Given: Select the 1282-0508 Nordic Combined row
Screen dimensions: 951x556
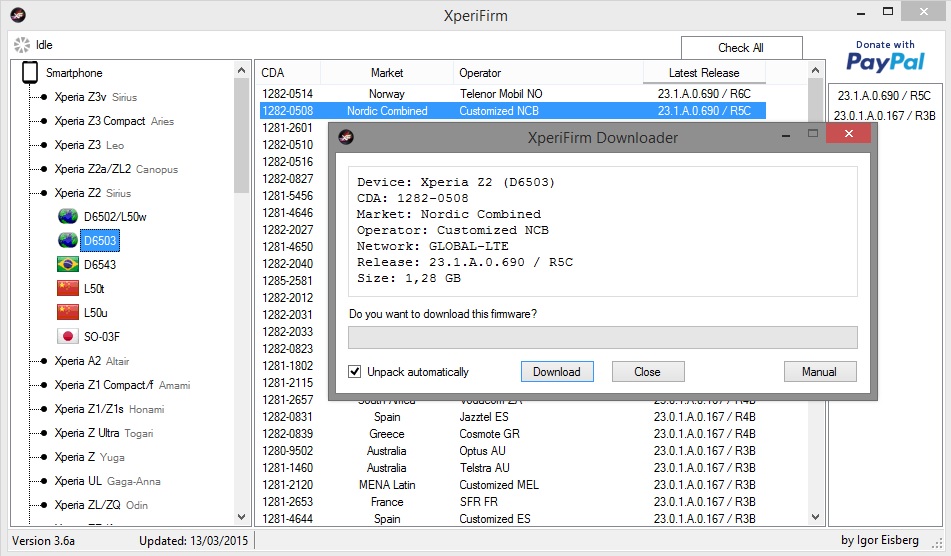Looking at the screenshot, I should tap(512, 111).
